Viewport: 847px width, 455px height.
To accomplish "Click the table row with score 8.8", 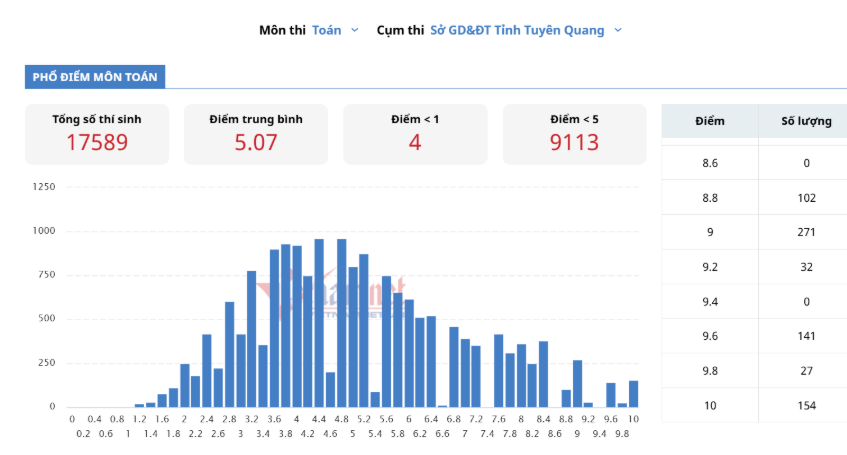I will click(754, 198).
